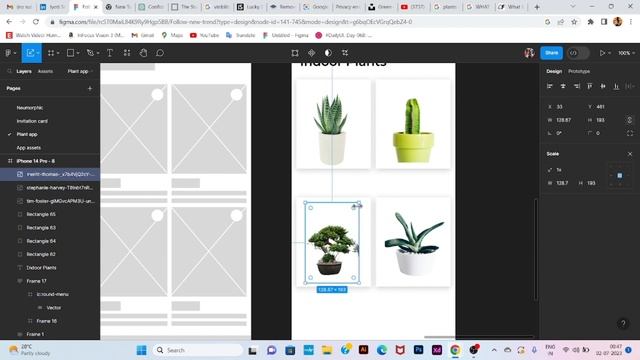Toggle the Dev Mode switch

click(x=578, y=53)
